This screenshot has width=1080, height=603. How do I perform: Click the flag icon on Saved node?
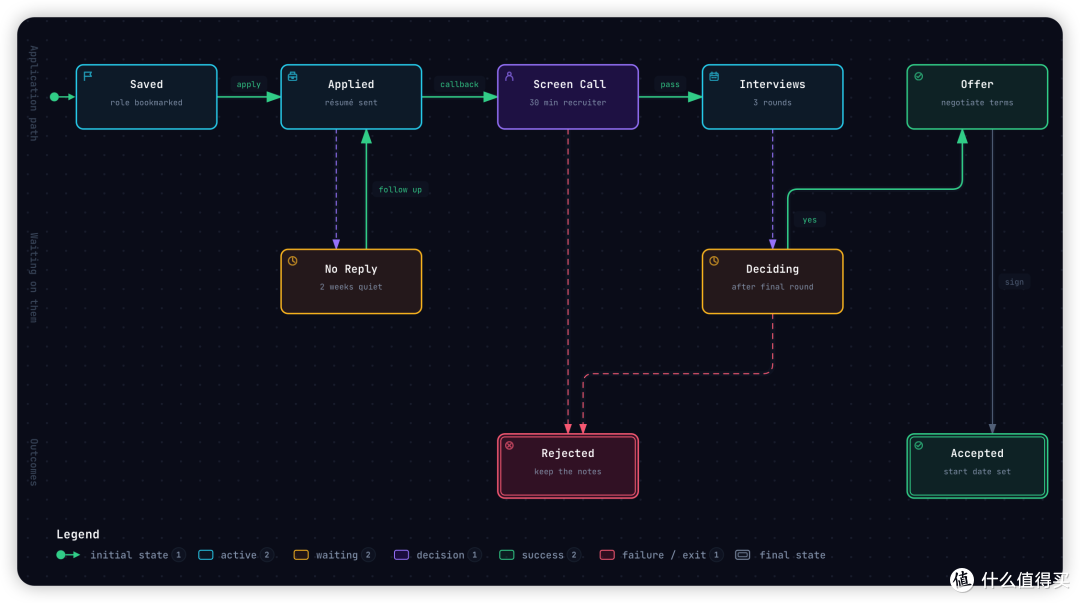click(88, 76)
